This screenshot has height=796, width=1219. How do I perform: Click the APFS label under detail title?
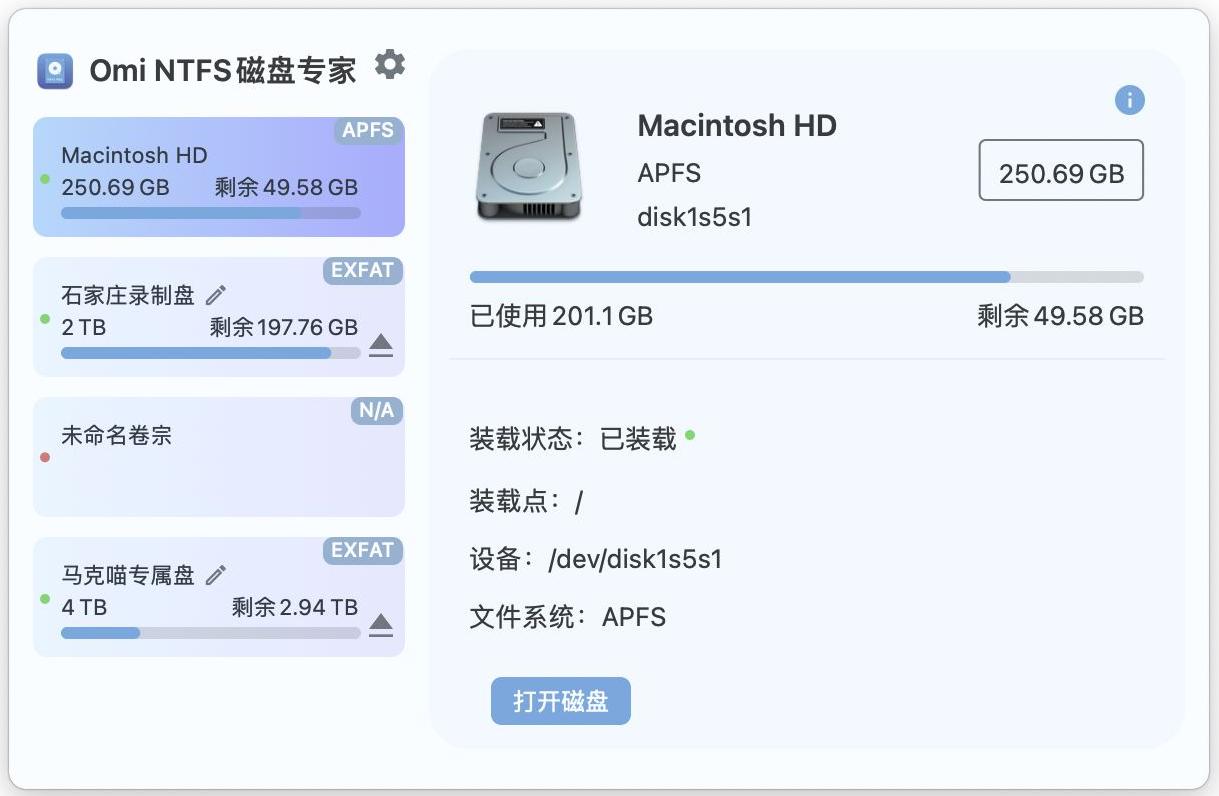[x=669, y=173]
